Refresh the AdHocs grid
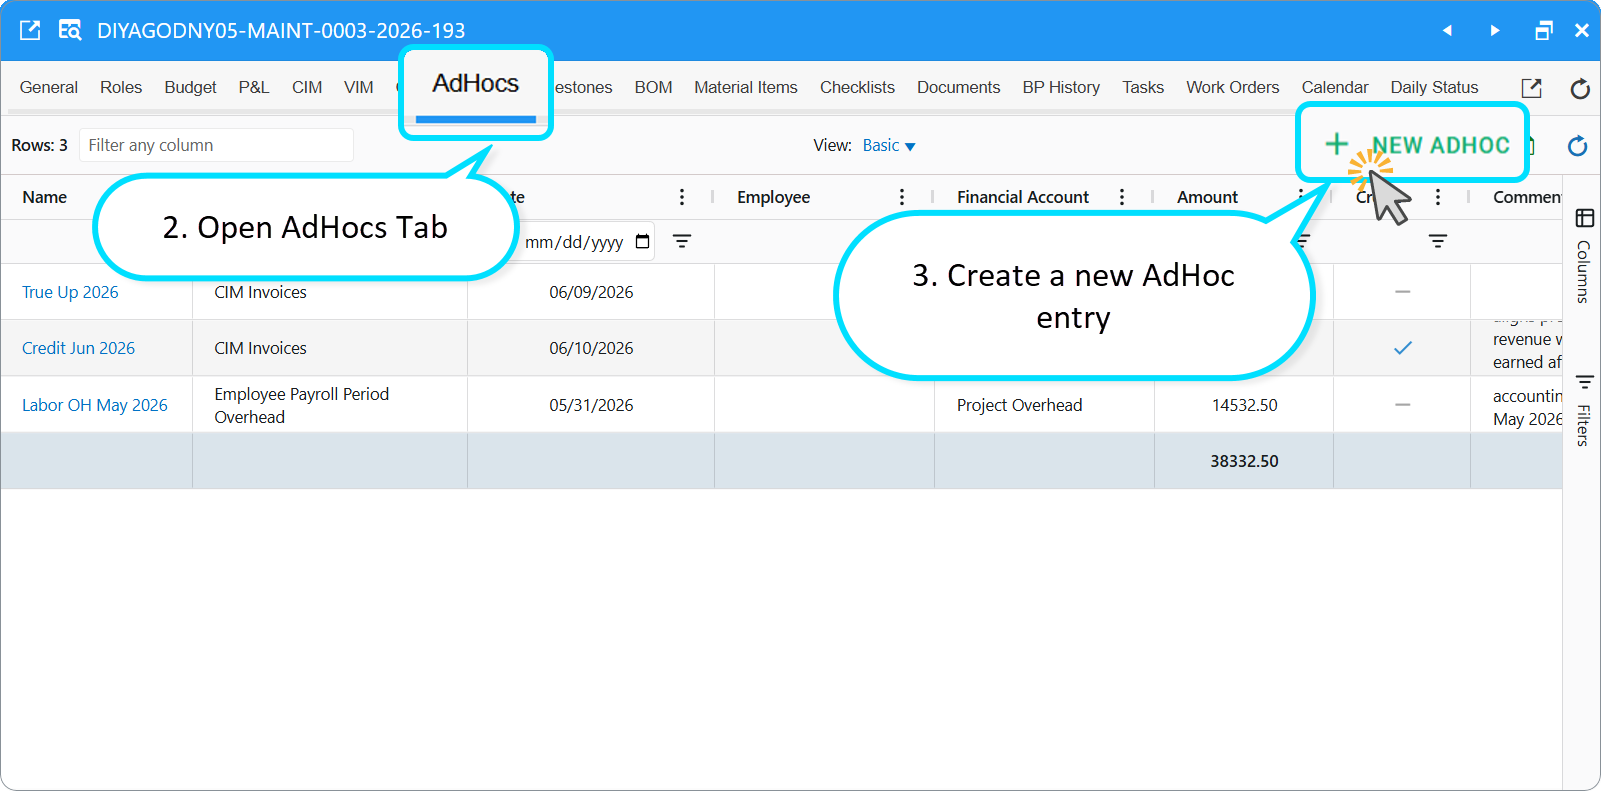The width and height of the screenshot is (1601, 791). click(1578, 146)
